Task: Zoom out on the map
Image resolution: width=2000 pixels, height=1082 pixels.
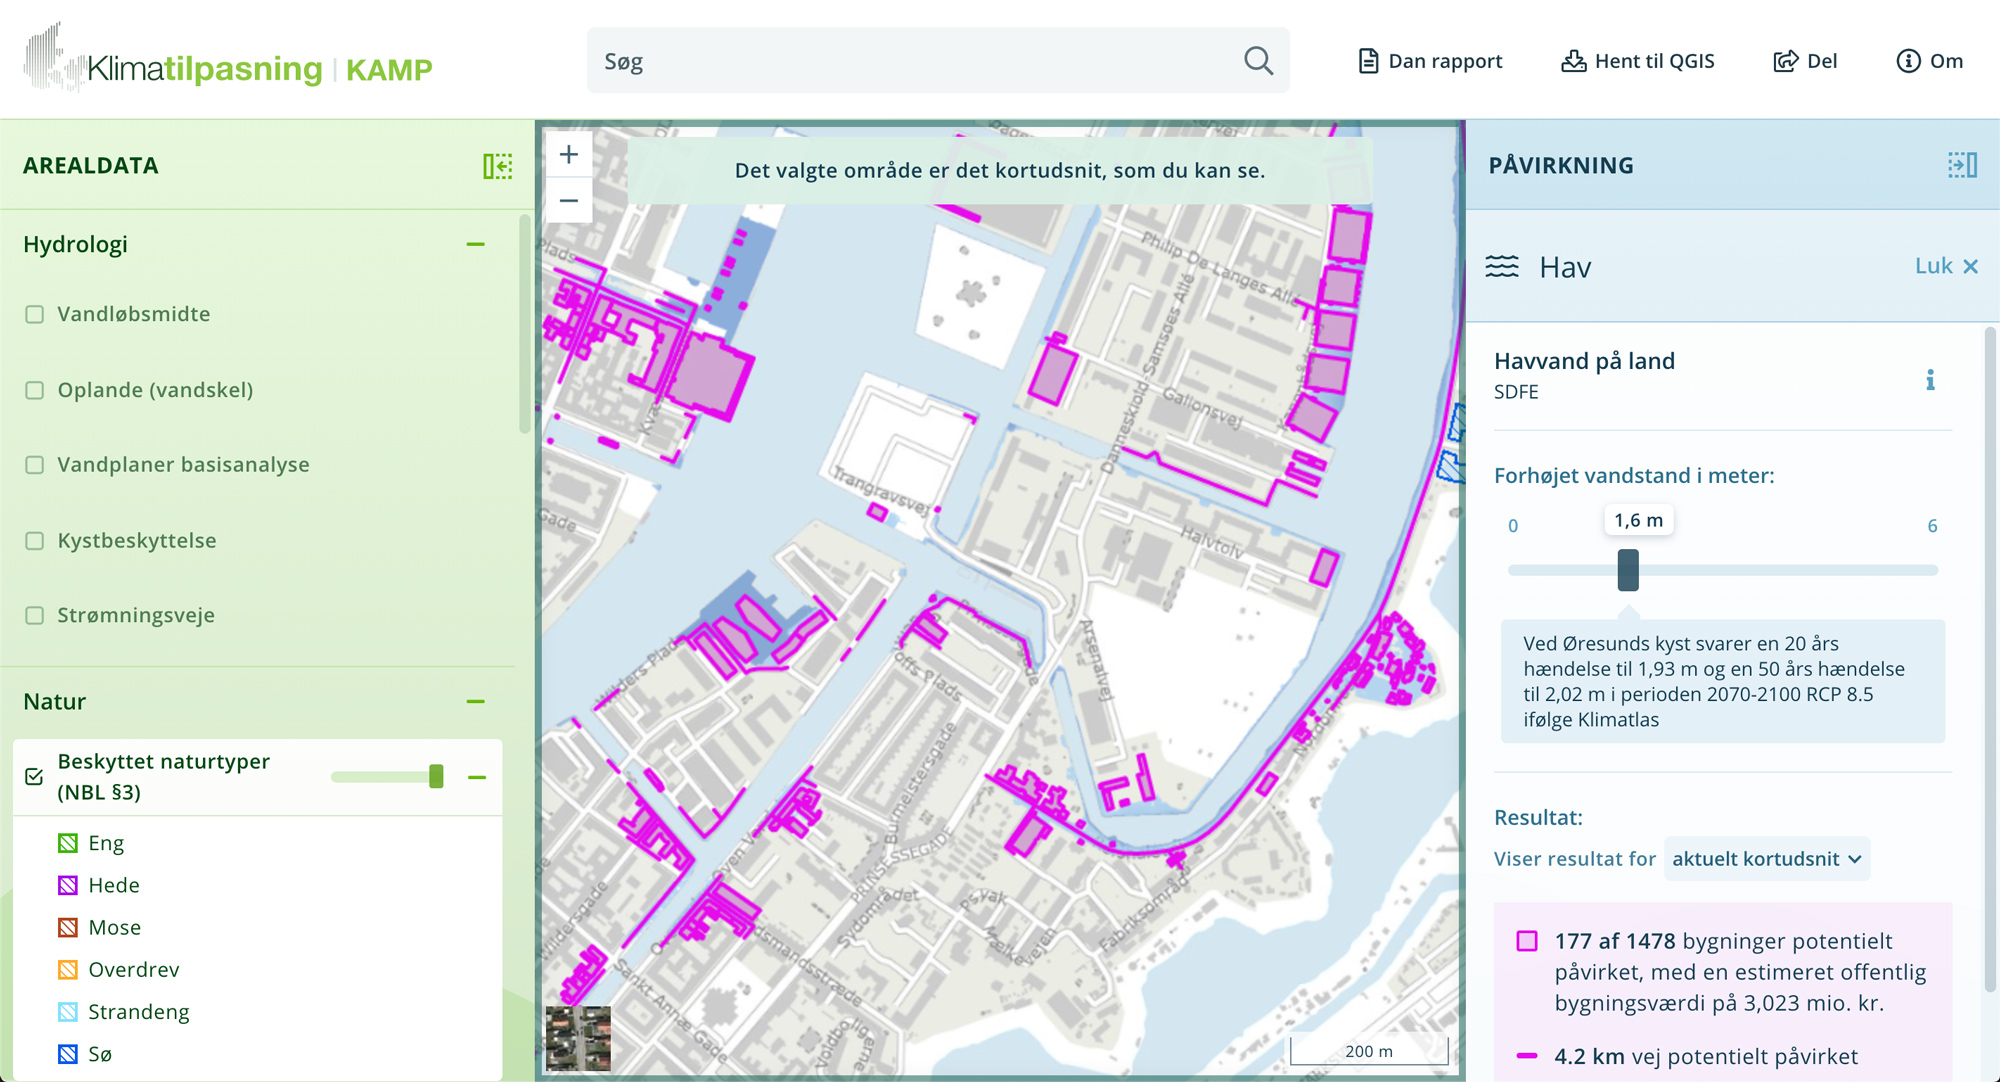Action: 569,200
